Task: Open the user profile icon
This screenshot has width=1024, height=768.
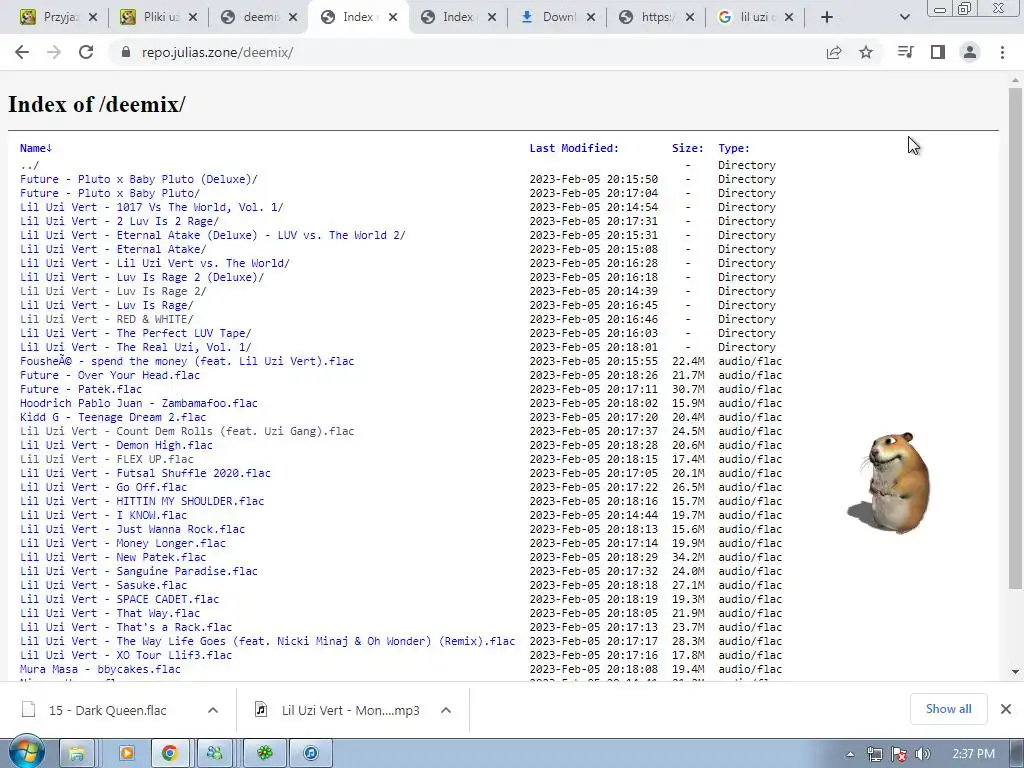Action: pyautogui.click(x=970, y=52)
